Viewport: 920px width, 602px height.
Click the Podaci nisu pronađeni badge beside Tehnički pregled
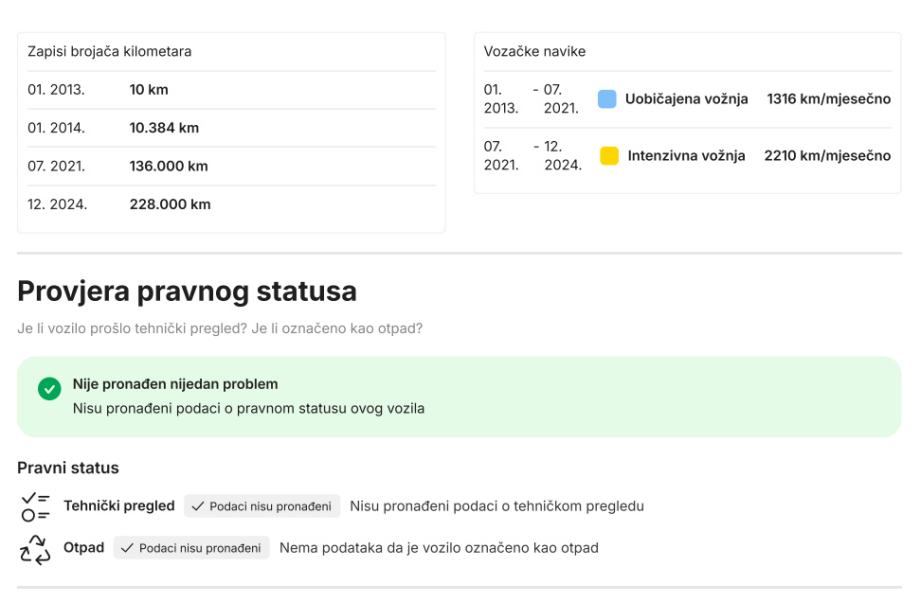coord(262,506)
